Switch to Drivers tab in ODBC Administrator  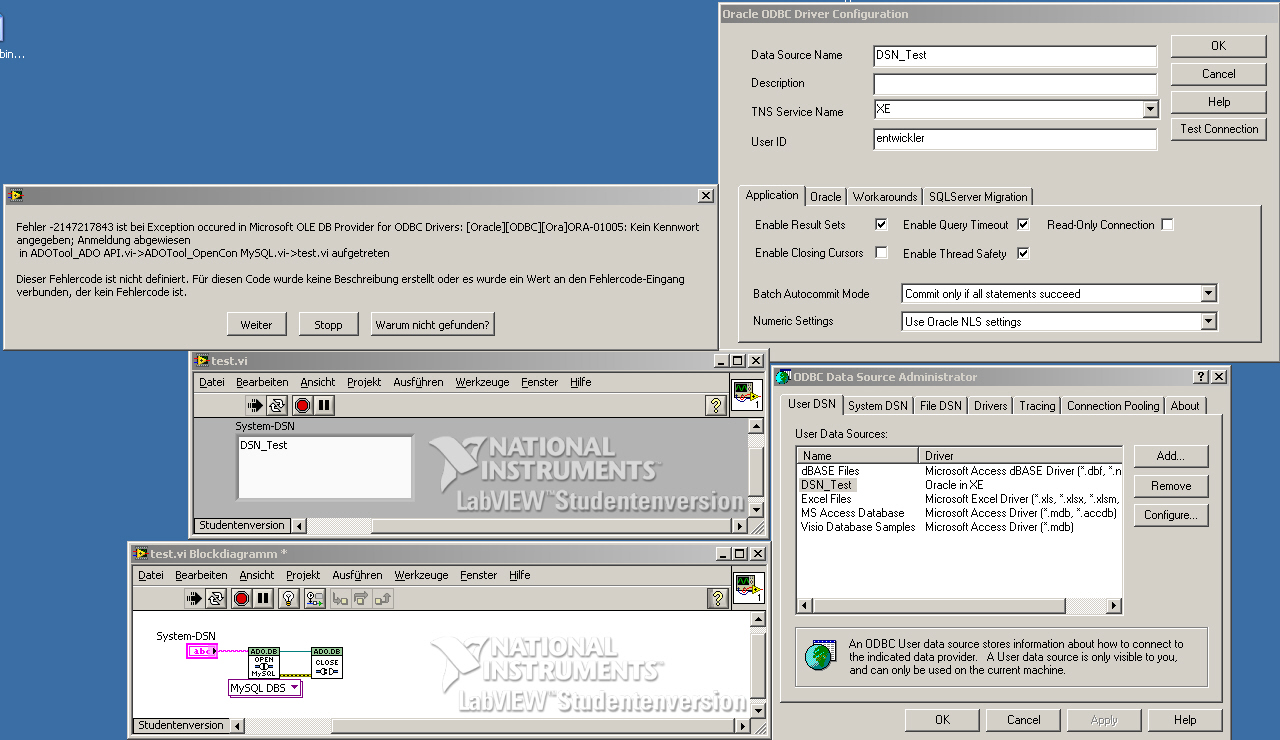coord(991,406)
